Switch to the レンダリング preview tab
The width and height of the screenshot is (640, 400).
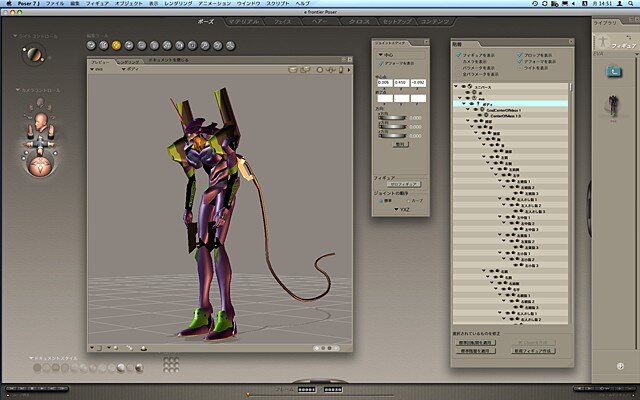point(129,62)
